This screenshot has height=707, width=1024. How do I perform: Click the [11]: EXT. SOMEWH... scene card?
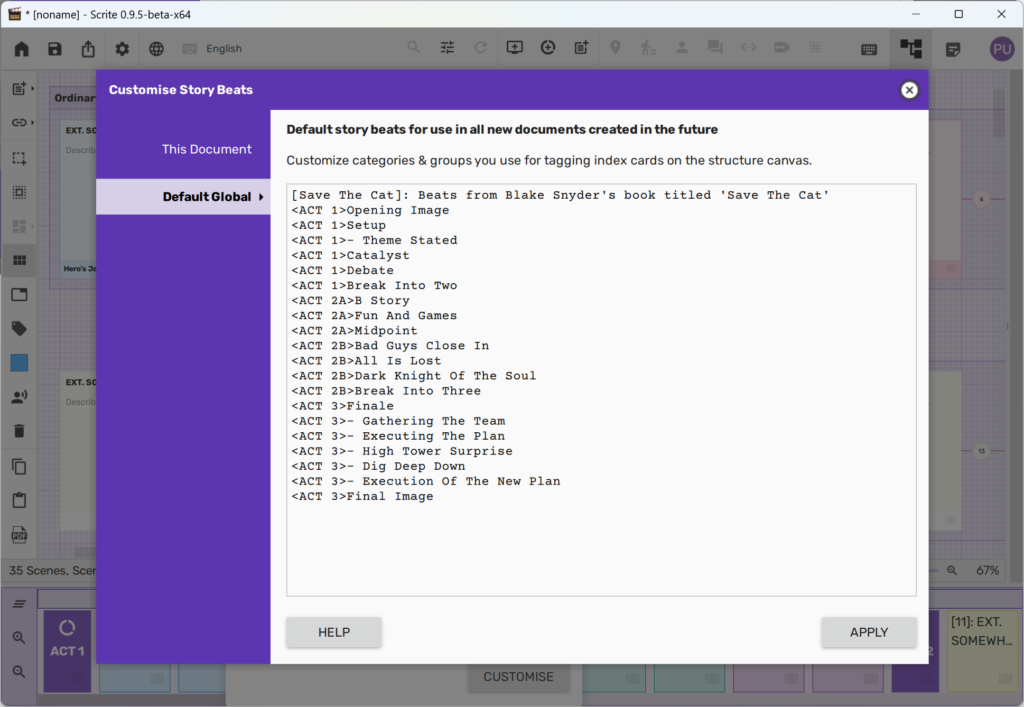pyautogui.click(x=982, y=651)
